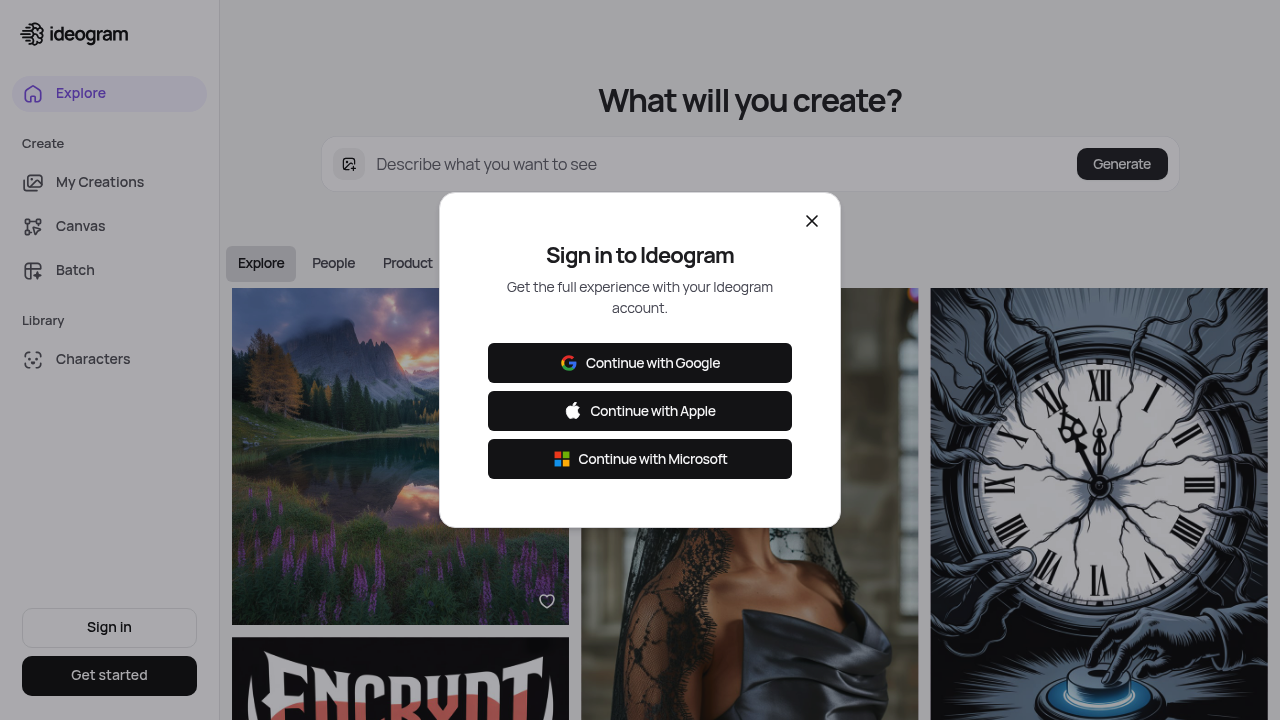The height and width of the screenshot is (720, 1280).
Task: Click the Characters face icon
Action: (33, 359)
